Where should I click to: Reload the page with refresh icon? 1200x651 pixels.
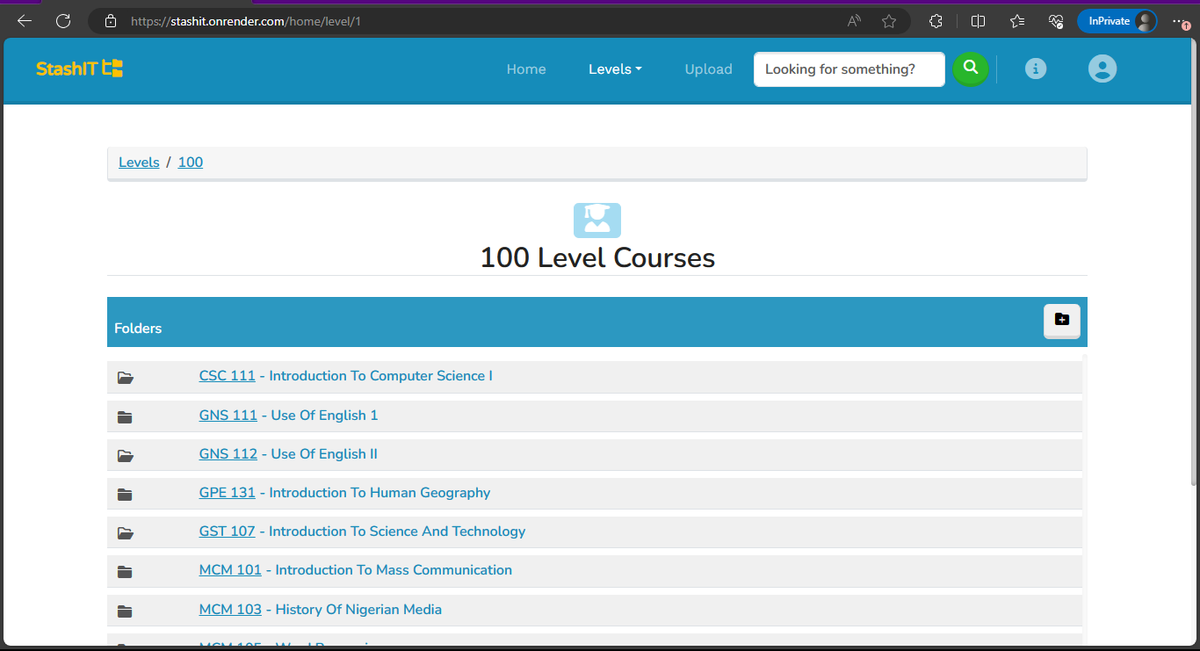tap(63, 21)
